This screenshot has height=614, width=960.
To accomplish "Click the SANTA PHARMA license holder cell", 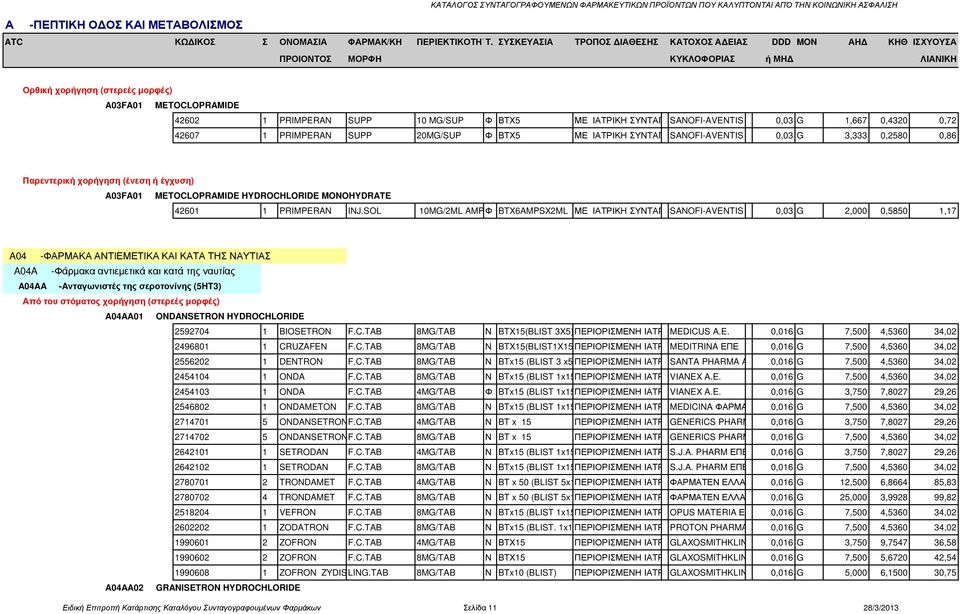I will (x=707, y=361).
